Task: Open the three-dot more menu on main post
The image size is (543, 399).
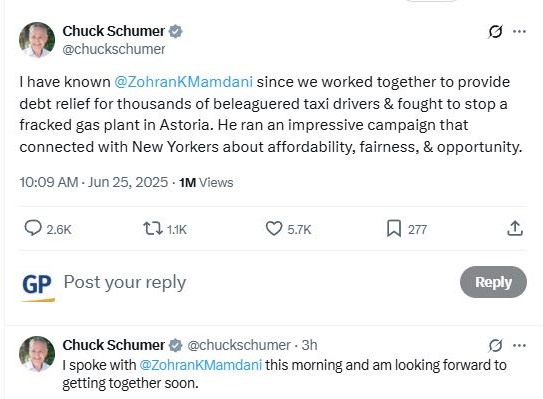Action: [519, 32]
